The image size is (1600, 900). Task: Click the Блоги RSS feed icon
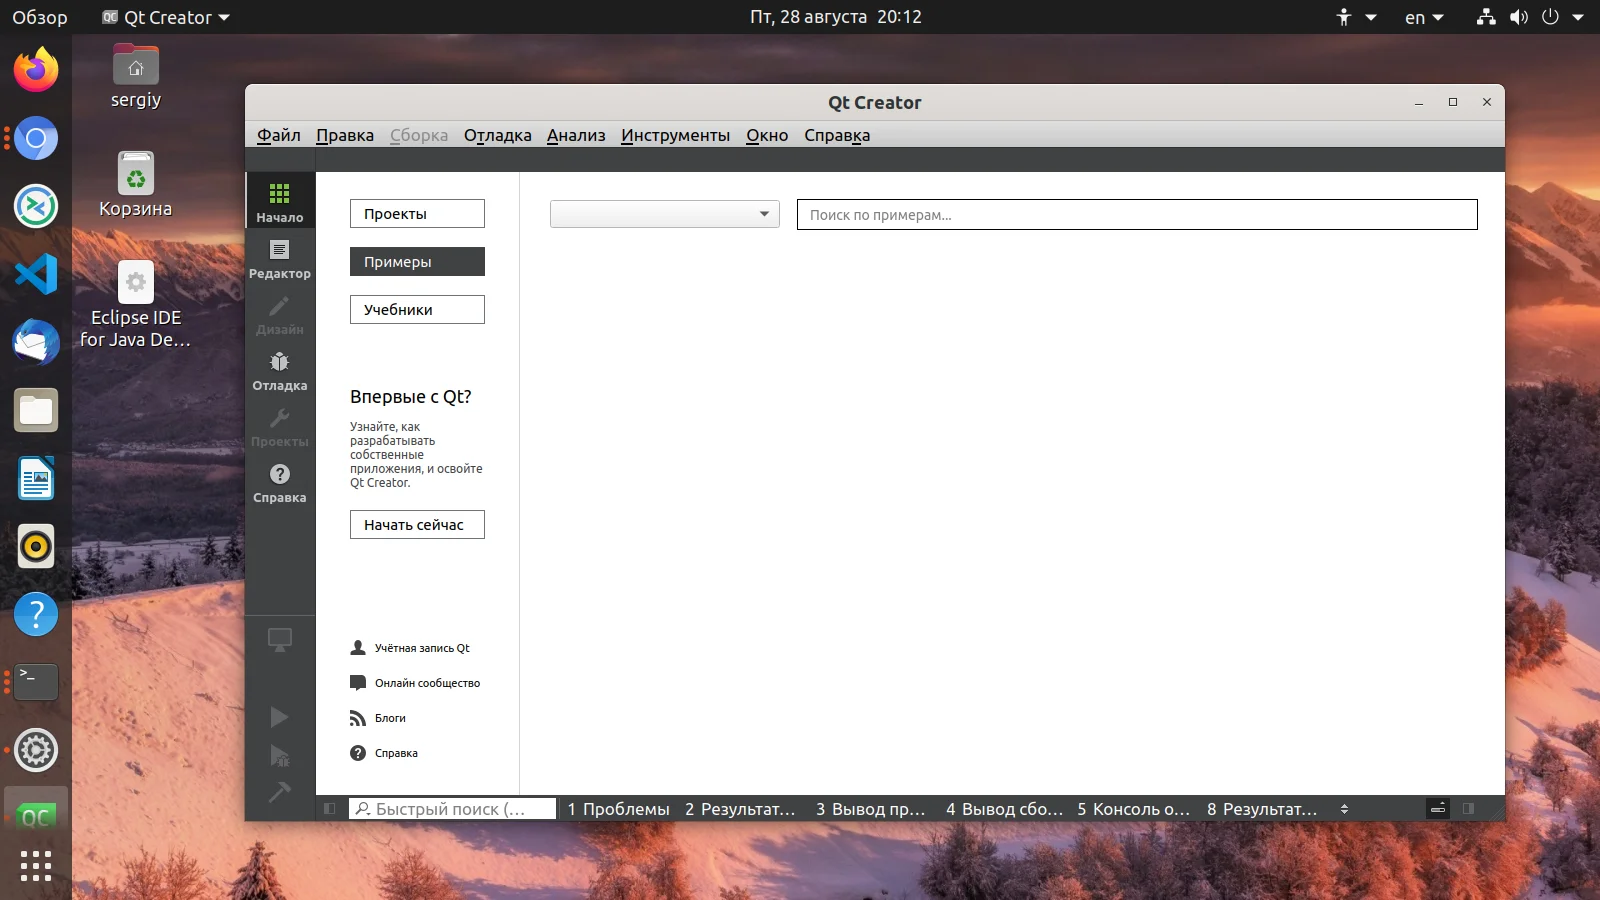tap(358, 718)
